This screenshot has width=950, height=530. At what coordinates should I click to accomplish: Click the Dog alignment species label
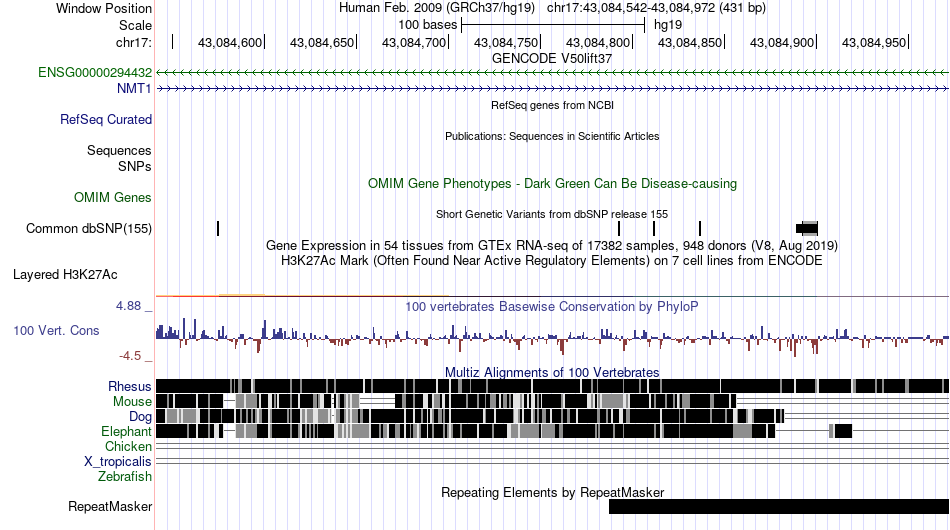coord(140,416)
